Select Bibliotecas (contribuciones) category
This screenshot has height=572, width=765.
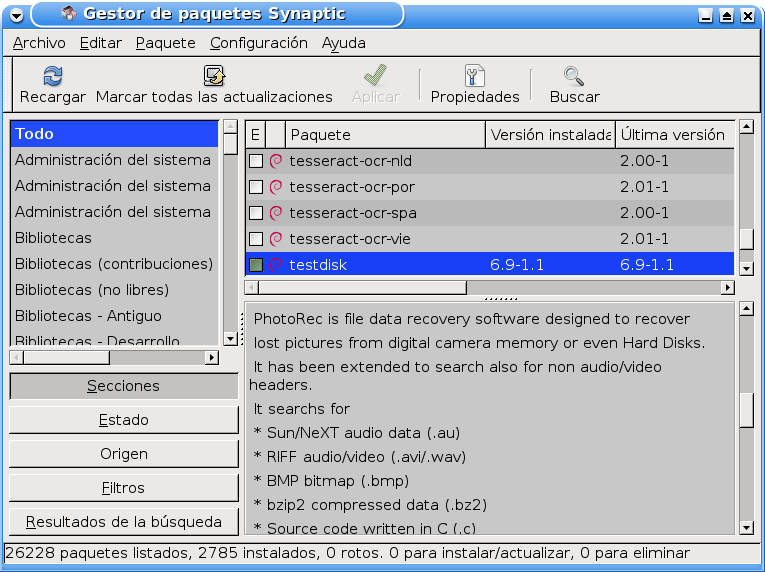[114, 264]
